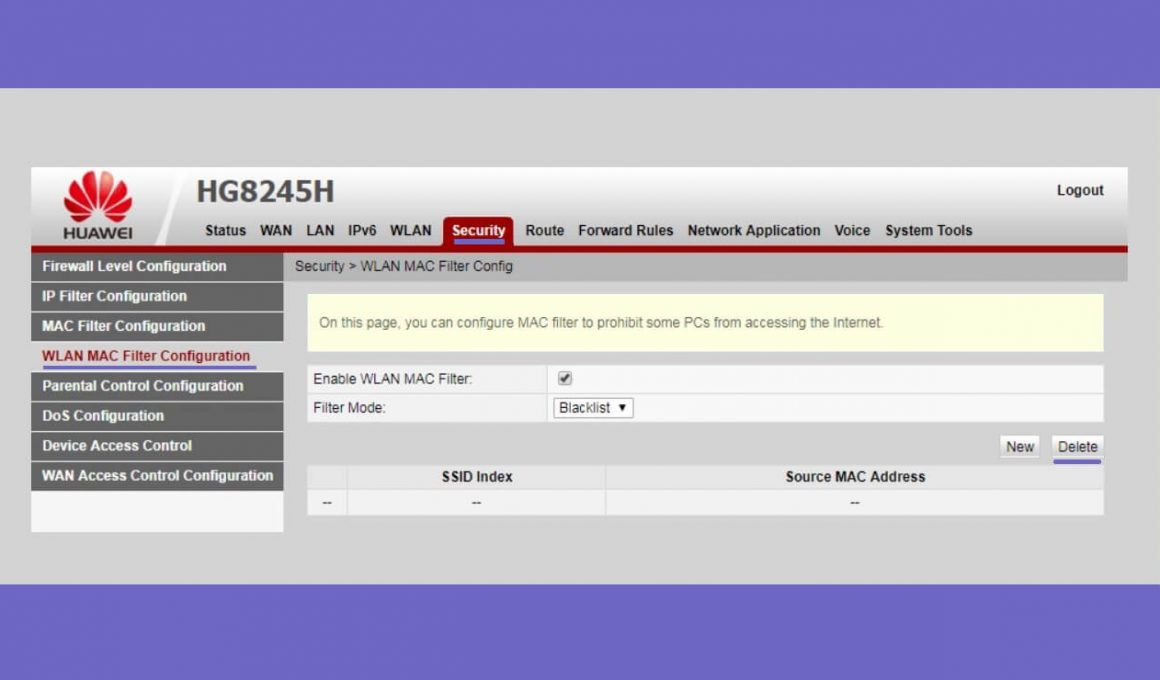Image resolution: width=1160 pixels, height=680 pixels.
Task: Click the breadcrumb 'Security > WLAN MAC Filter Config'
Action: tap(404, 266)
